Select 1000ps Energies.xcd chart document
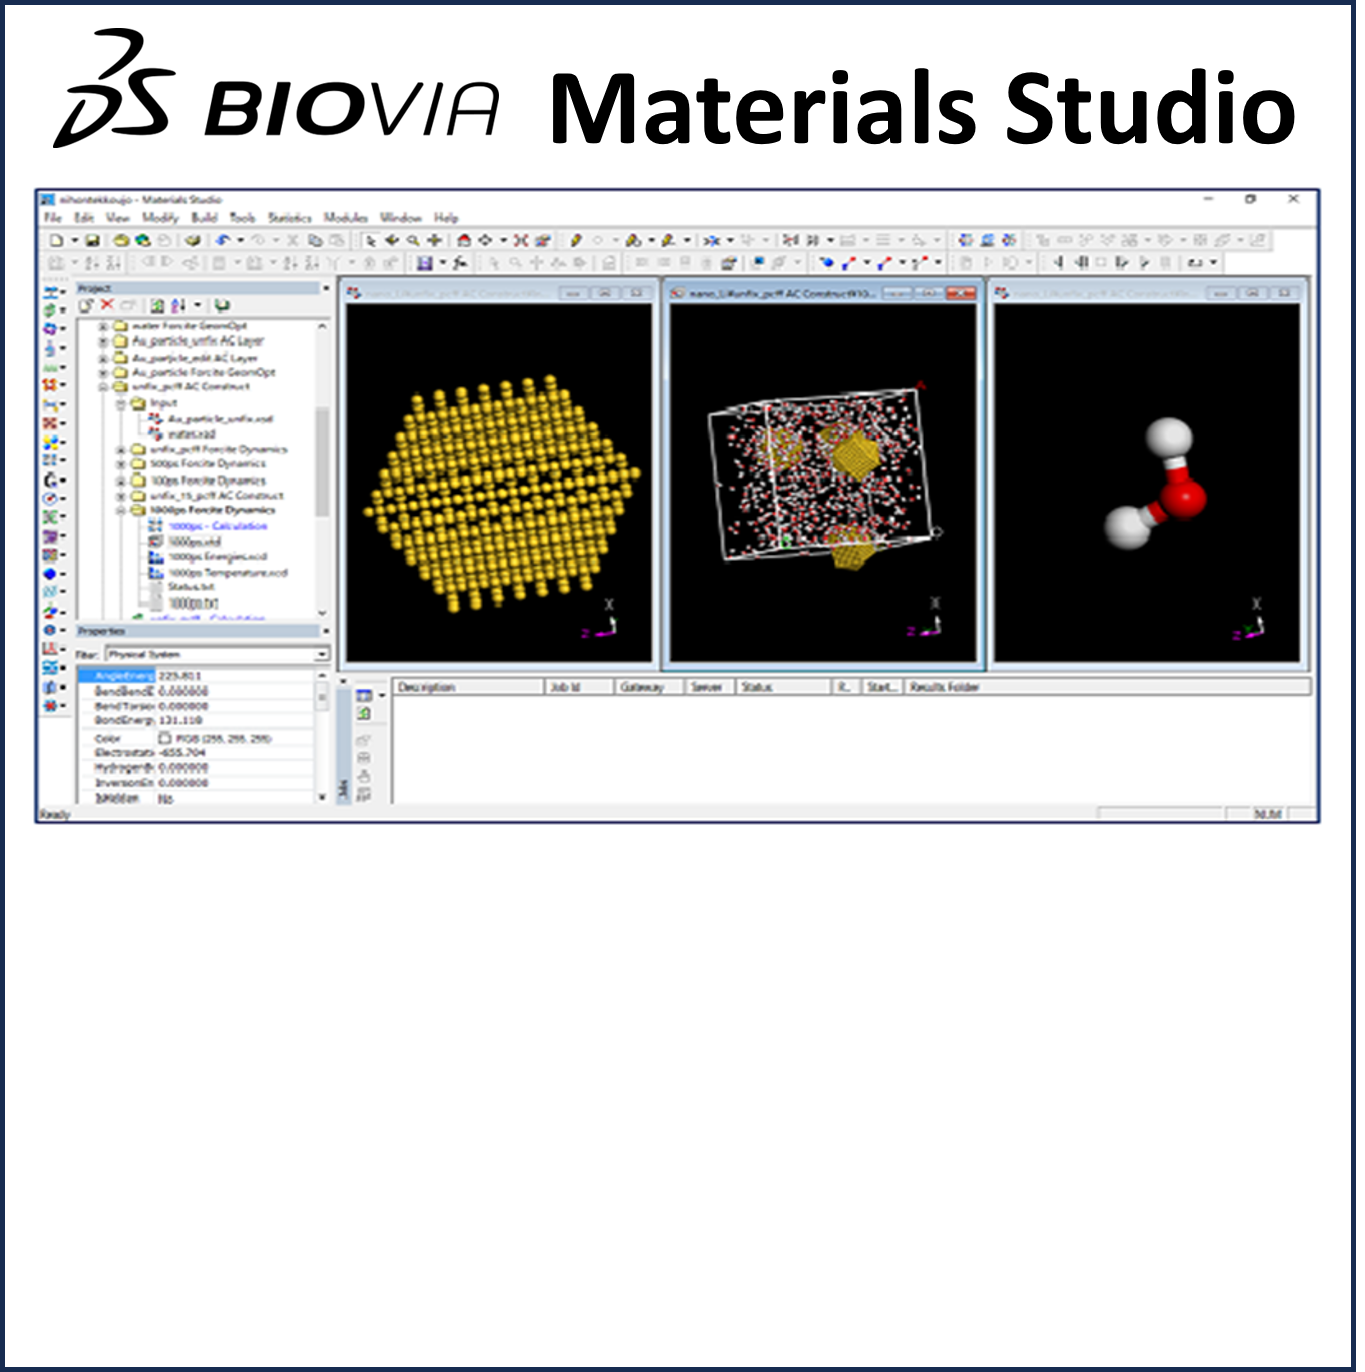Image resolution: width=1365 pixels, height=1372 pixels. coord(217,558)
